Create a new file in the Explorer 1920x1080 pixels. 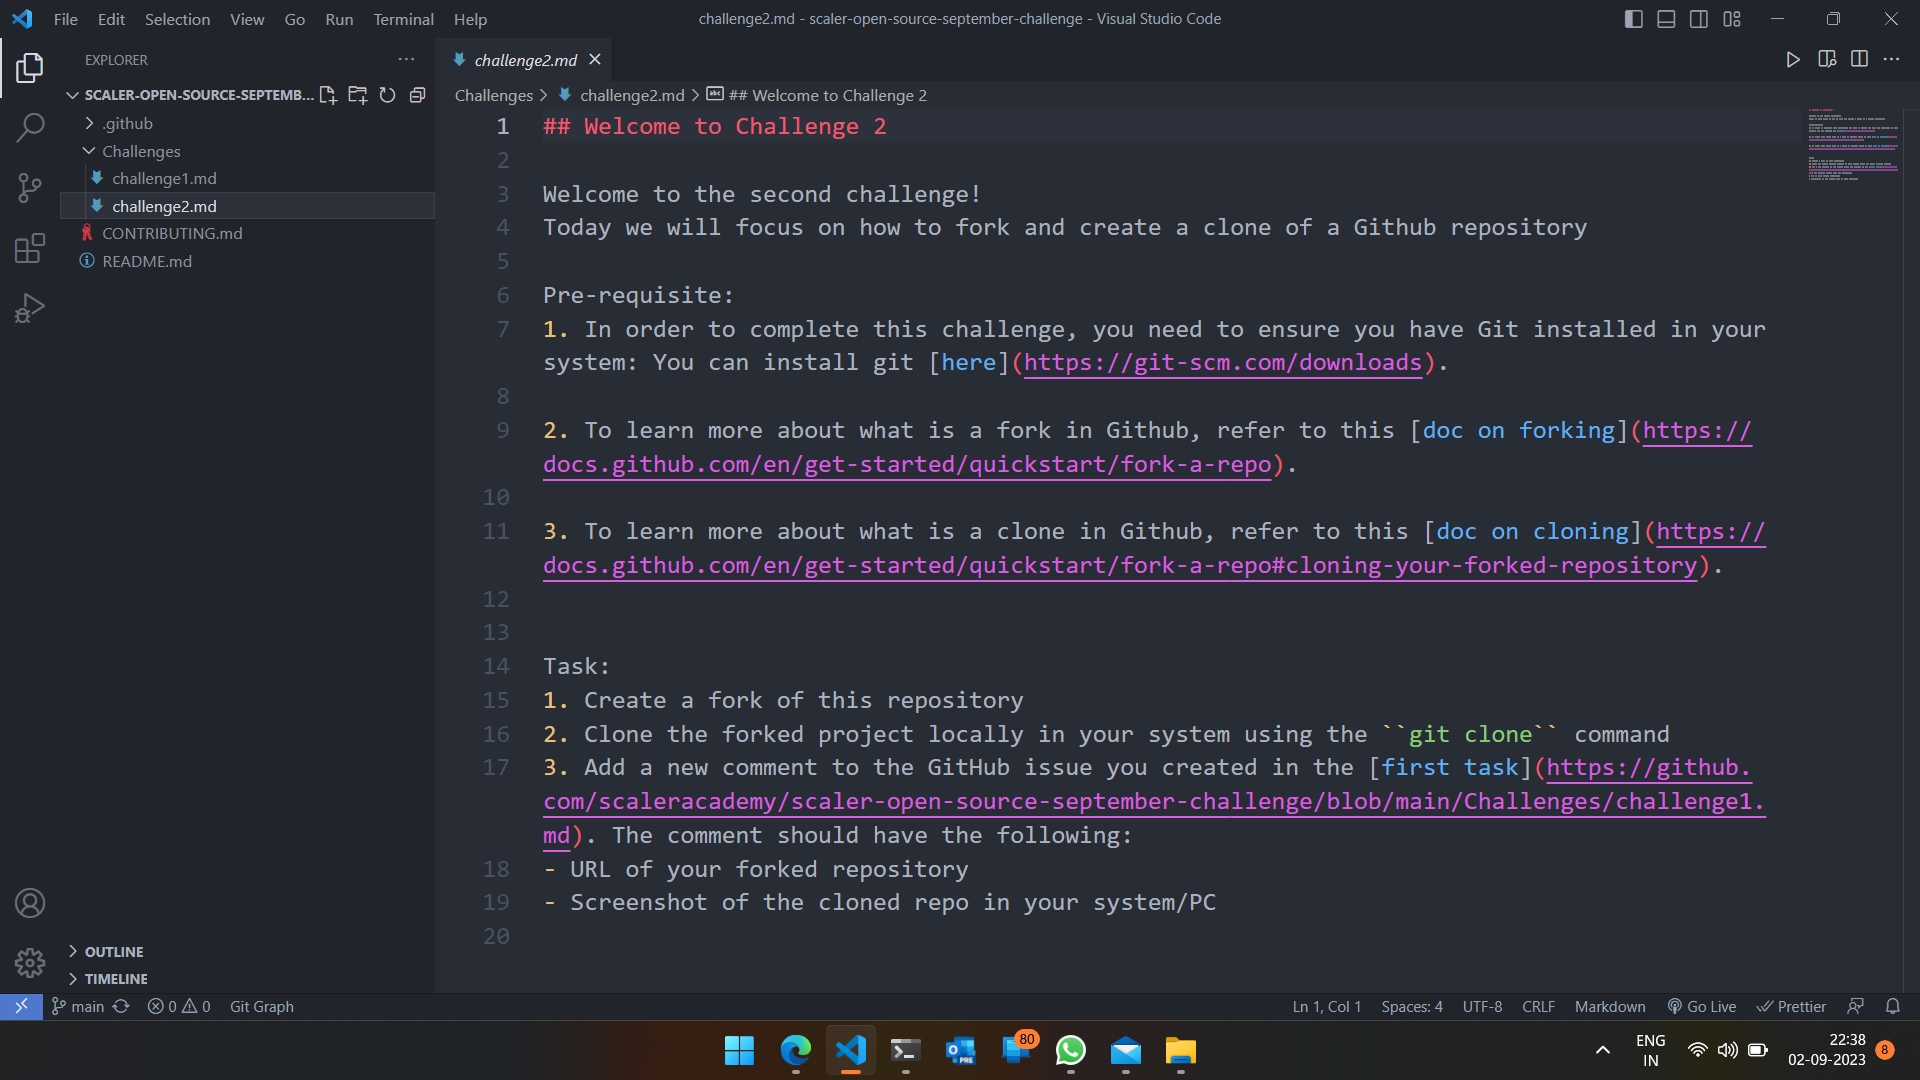pos(328,95)
